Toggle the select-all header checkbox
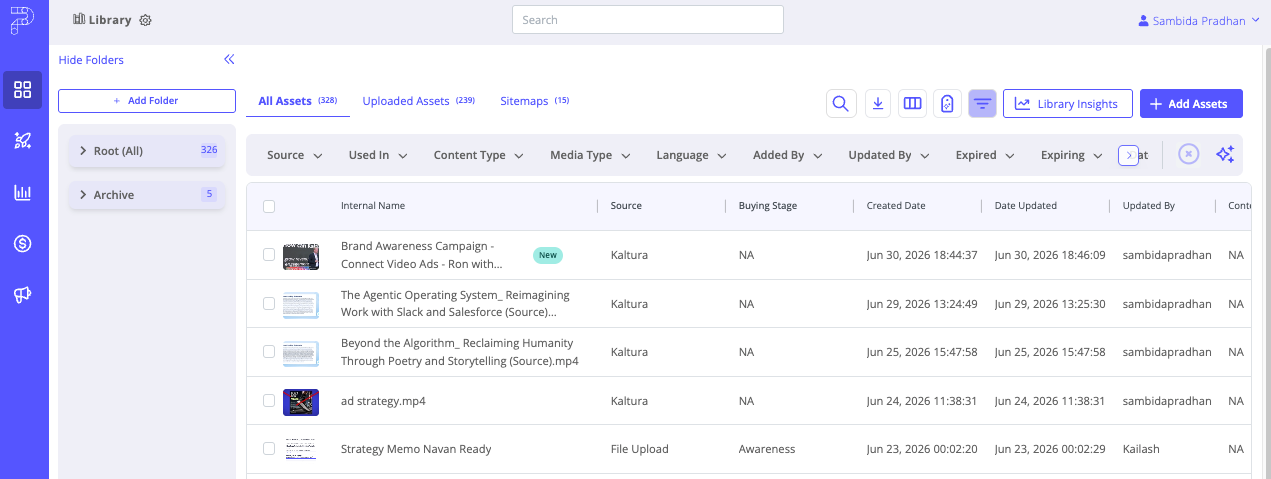Viewport: 1271px width, 479px height. click(x=269, y=206)
